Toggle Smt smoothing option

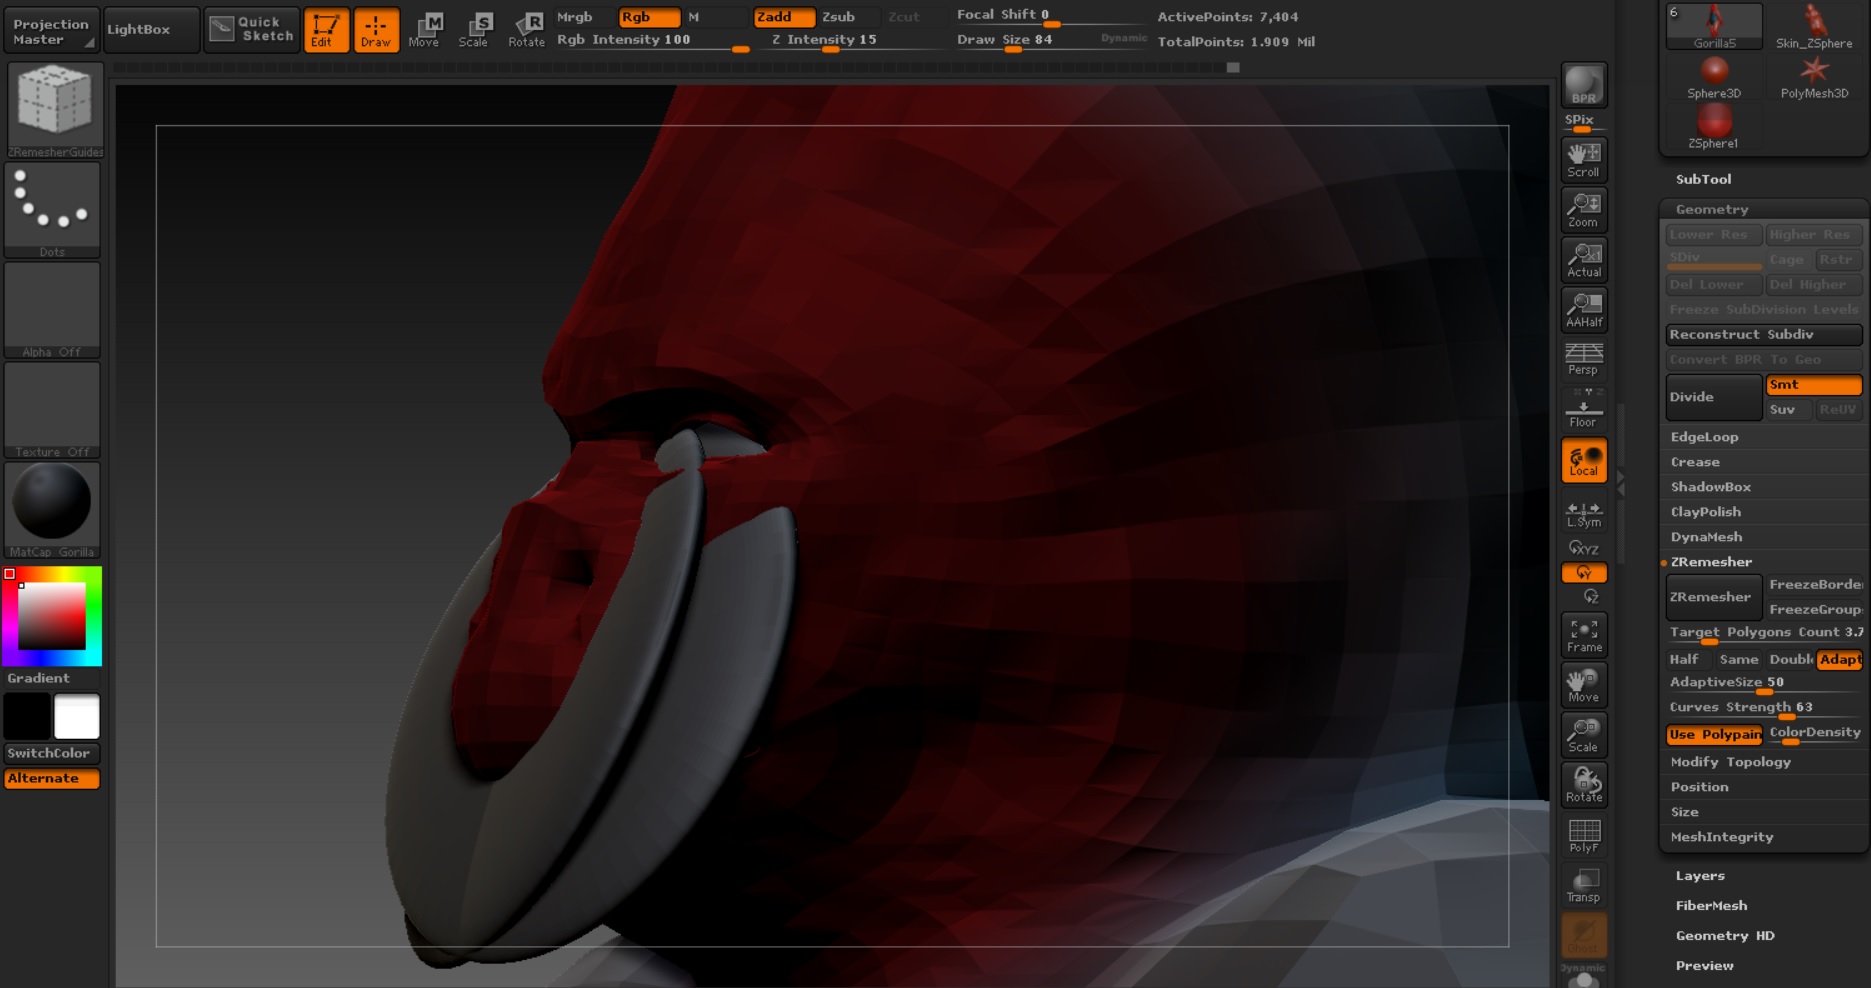coord(1813,385)
